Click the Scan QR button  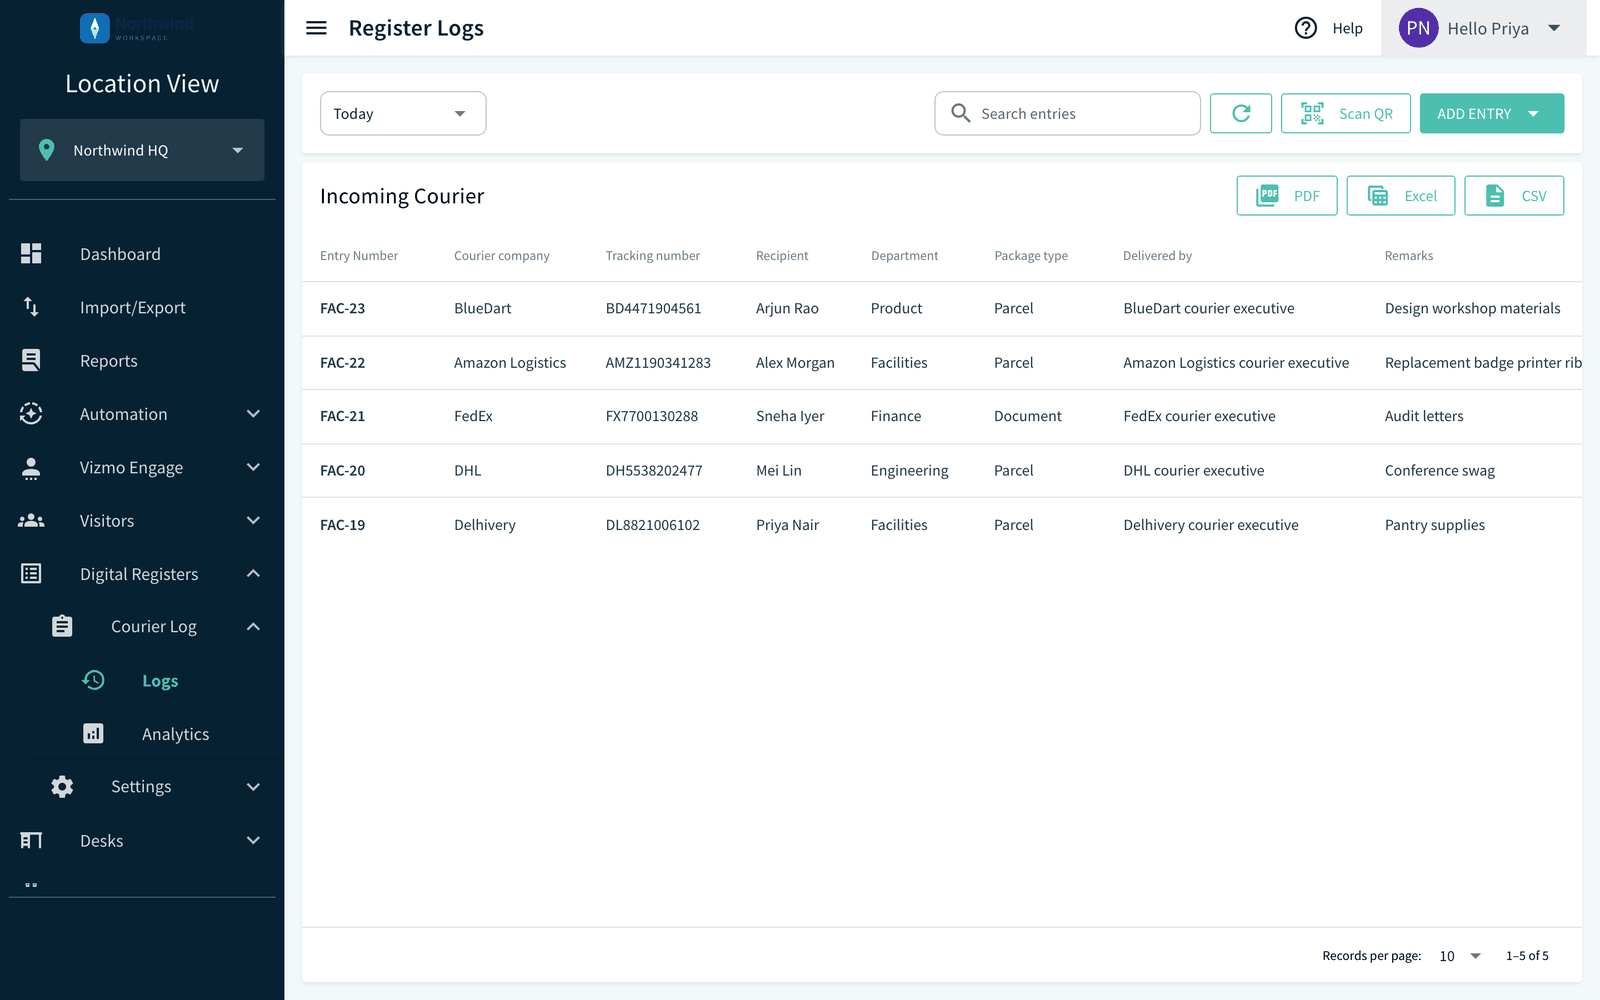[x=1346, y=113]
